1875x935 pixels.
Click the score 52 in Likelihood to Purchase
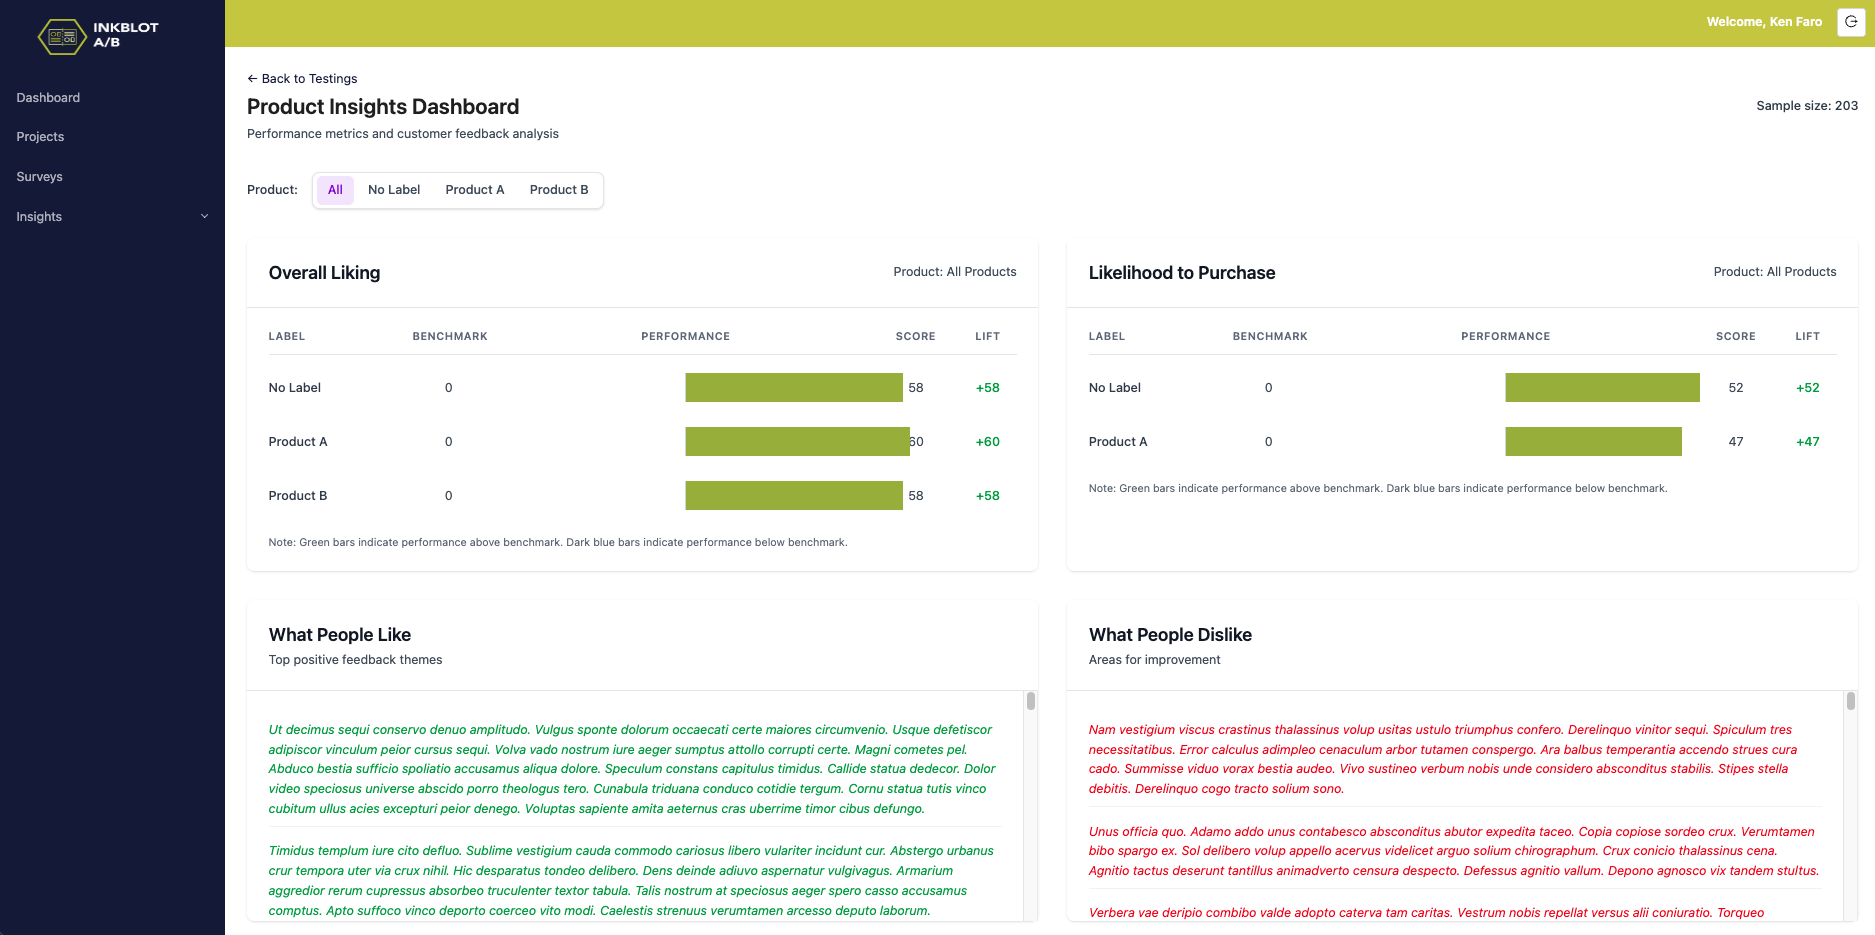(x=1735, y=388)
